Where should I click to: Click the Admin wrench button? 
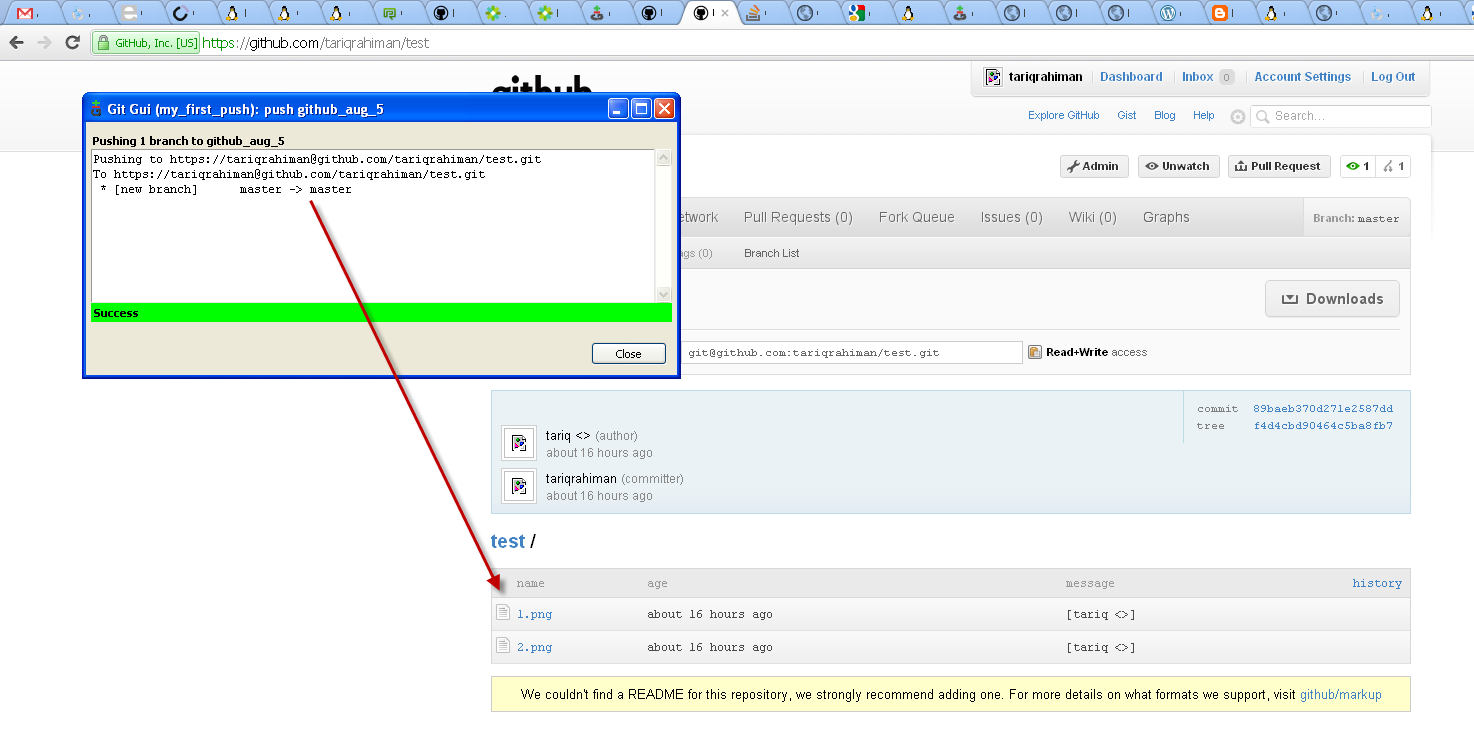1094,166
